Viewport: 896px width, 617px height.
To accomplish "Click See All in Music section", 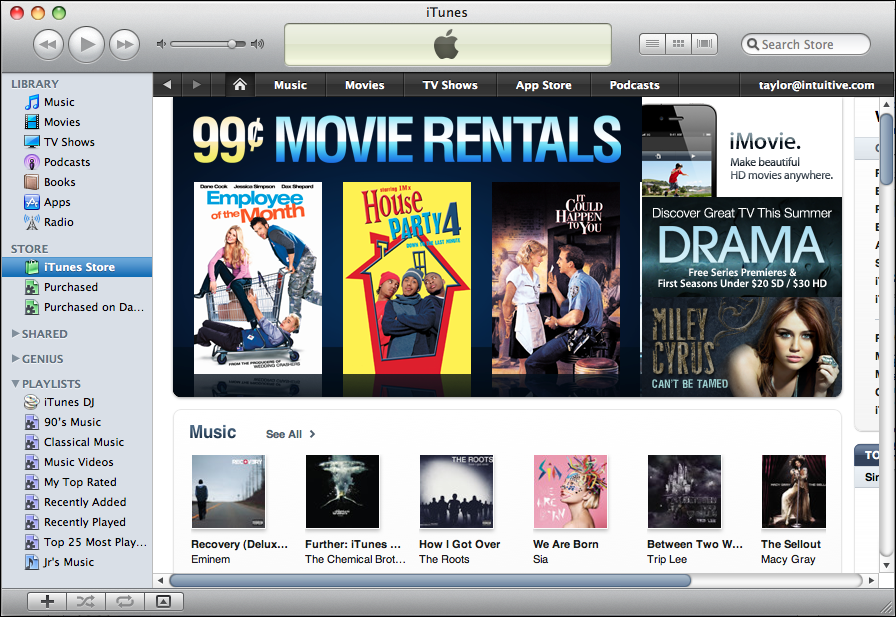I will pyautogui.click(x=290, y=434).
